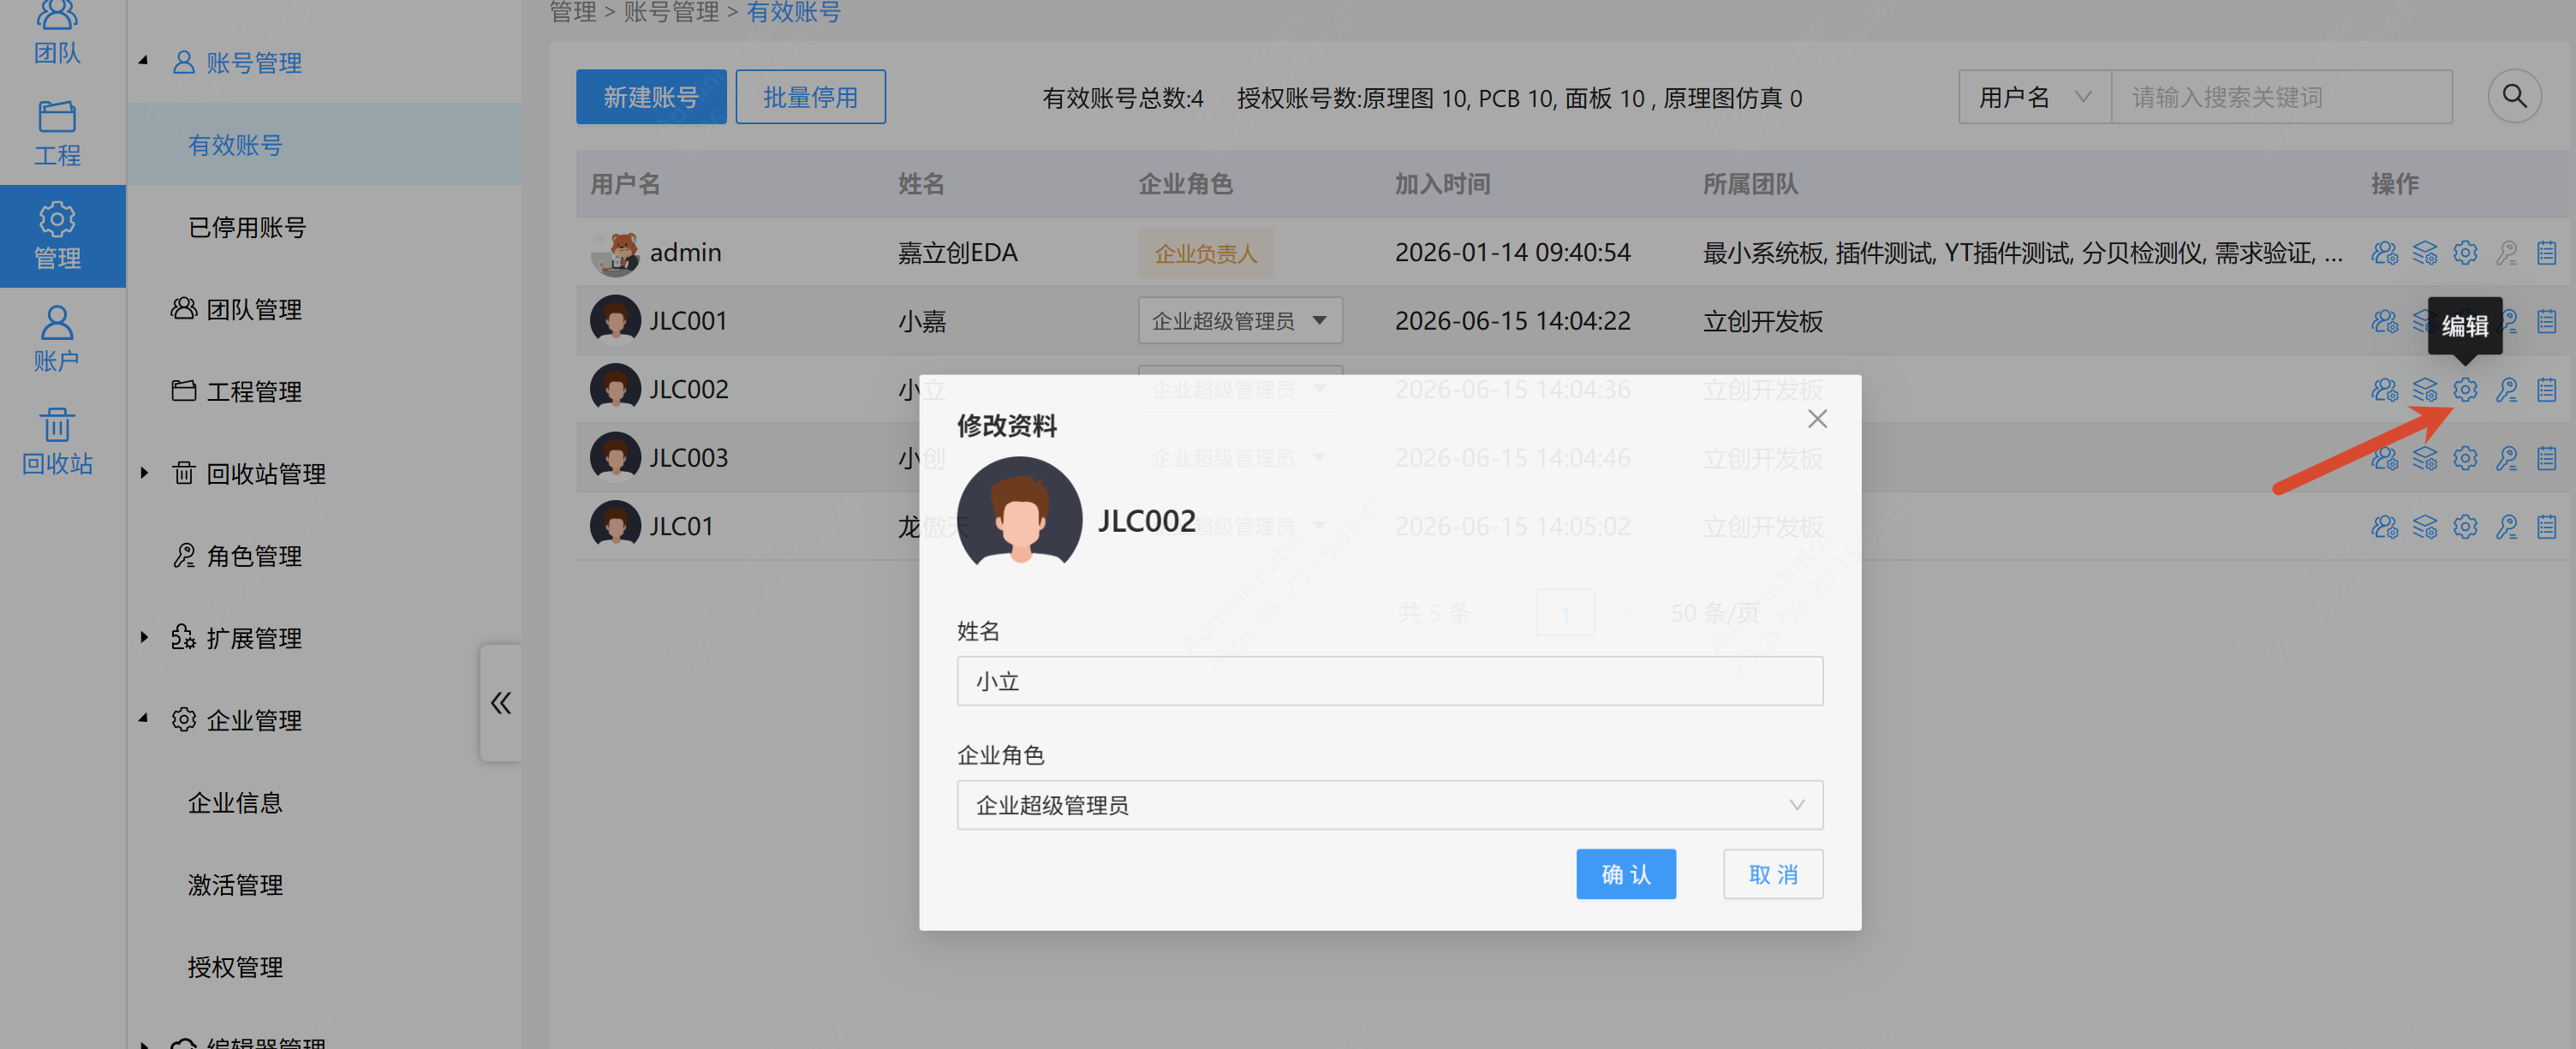2576x1049 pixels.
Task: Click the key icon for JLC003 row
Action: [x=2506, y=458]
